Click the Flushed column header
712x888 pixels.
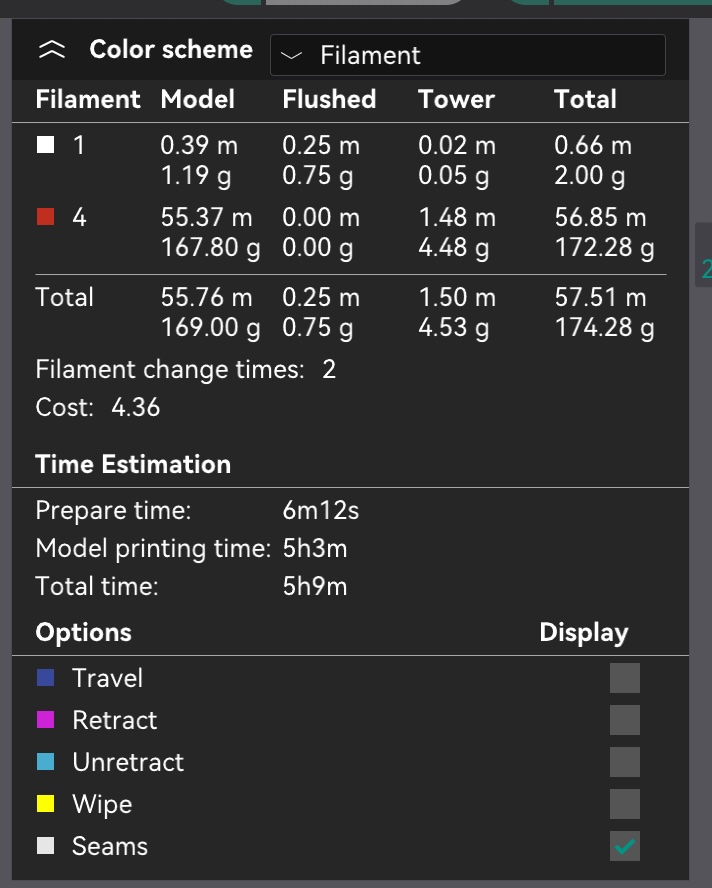point(329,99)
